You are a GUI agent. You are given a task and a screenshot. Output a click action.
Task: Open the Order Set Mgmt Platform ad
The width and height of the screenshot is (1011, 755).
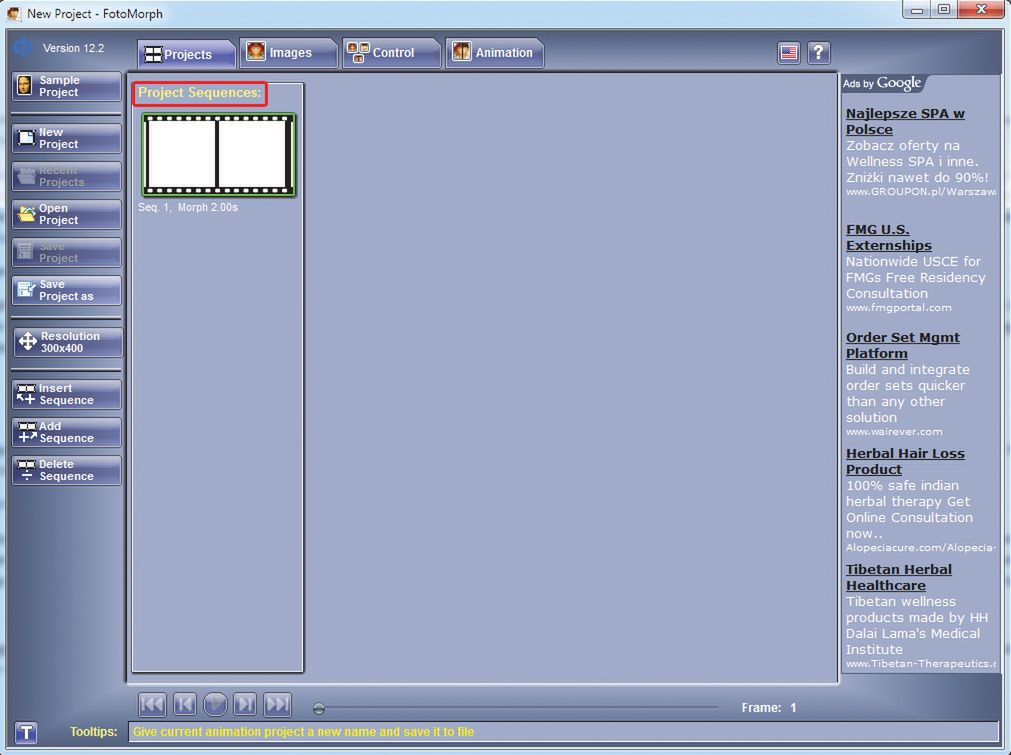(x=903, y=345)
